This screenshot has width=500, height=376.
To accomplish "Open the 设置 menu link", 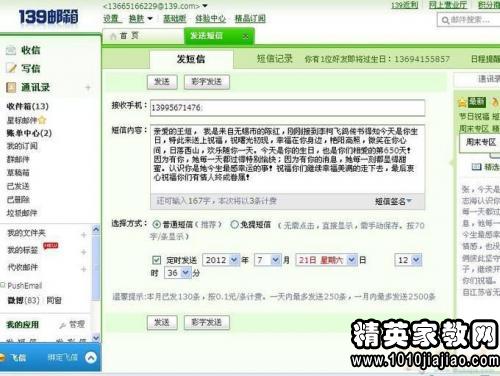I will [x=111, y=19].
